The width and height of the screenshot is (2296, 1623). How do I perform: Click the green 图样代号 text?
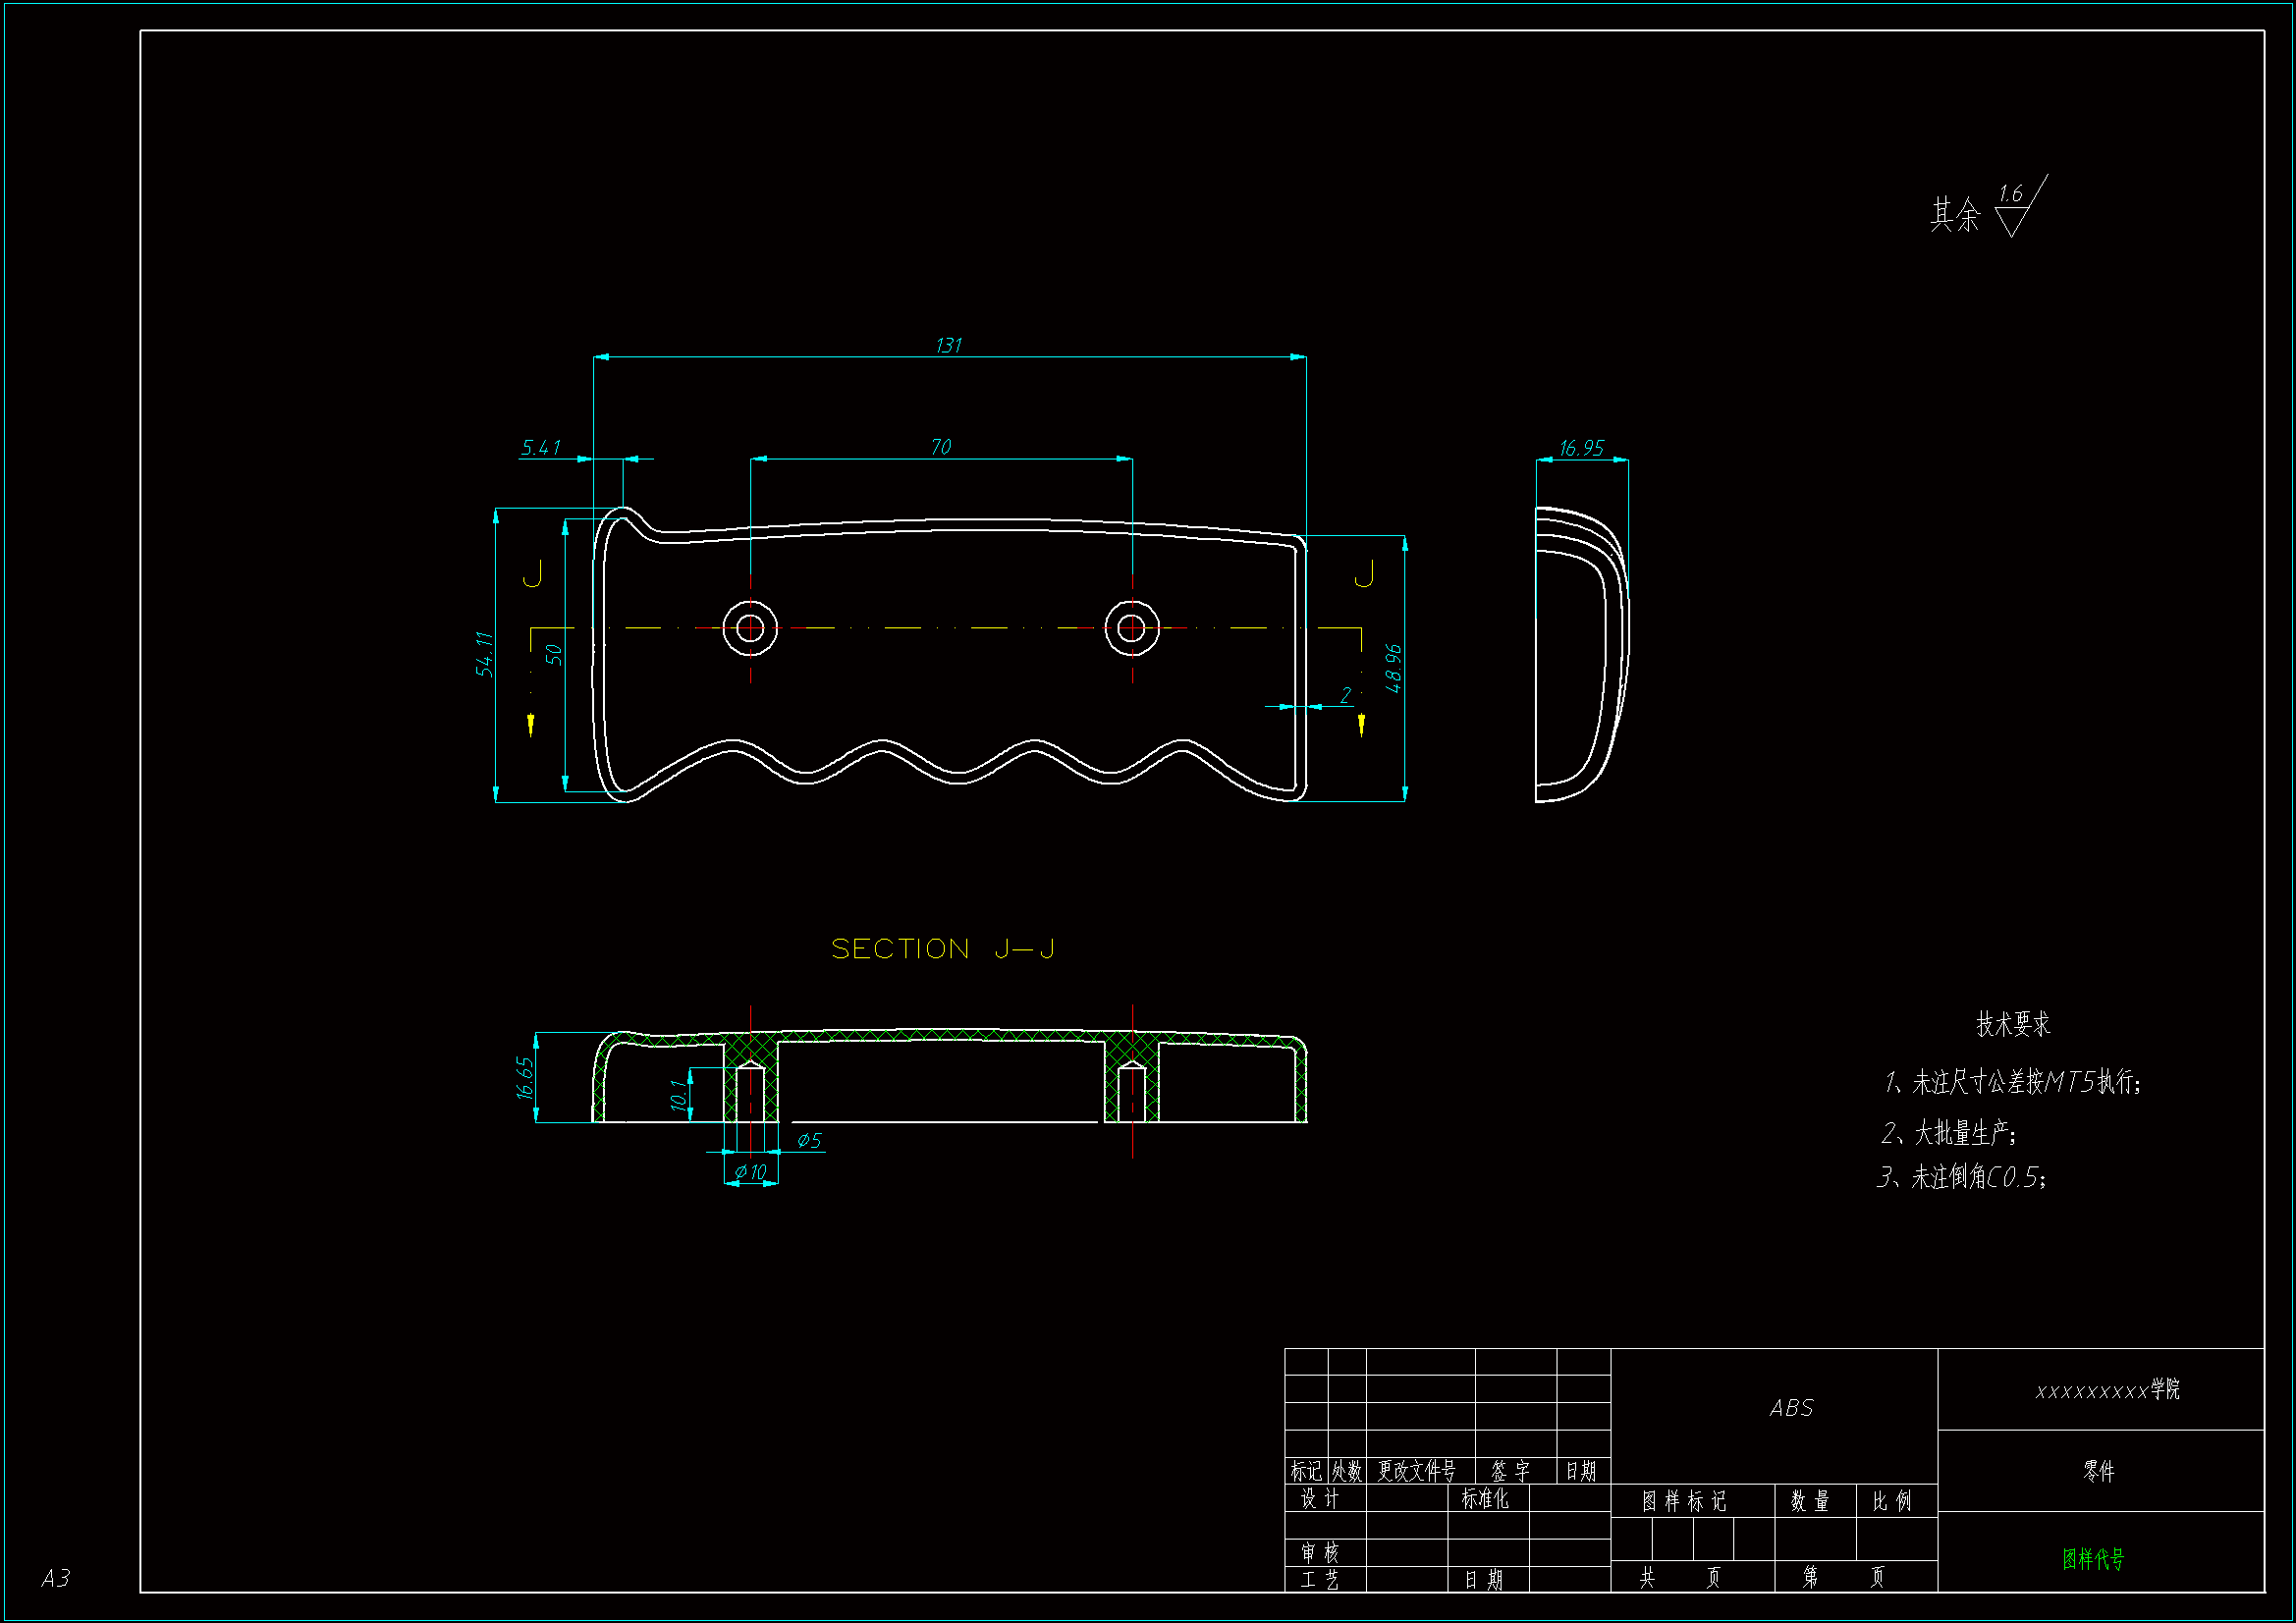[2092, 1559]
